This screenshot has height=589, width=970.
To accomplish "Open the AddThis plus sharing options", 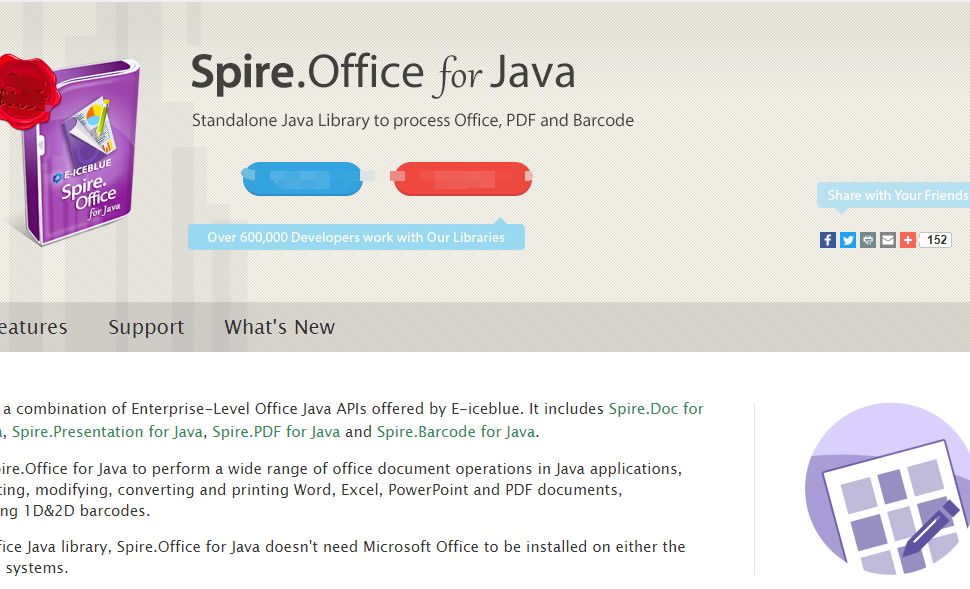I will tap(907, 239).
